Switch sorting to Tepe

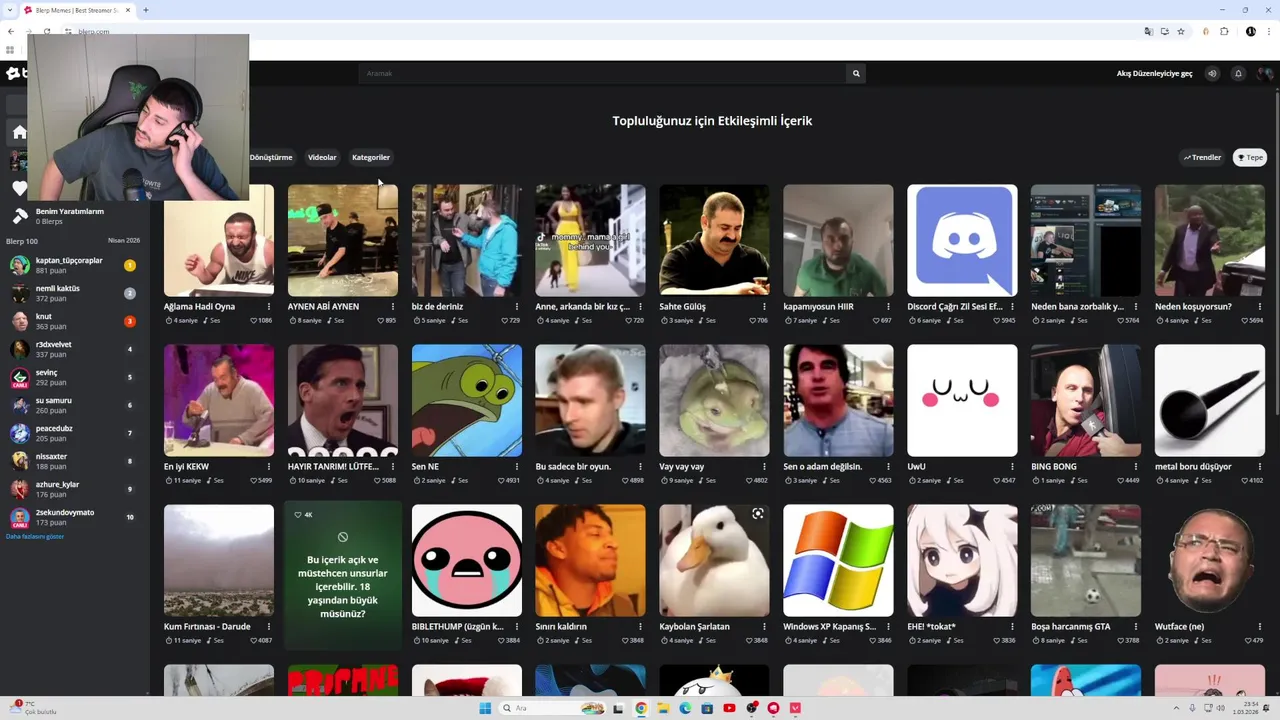(1250, 157)
